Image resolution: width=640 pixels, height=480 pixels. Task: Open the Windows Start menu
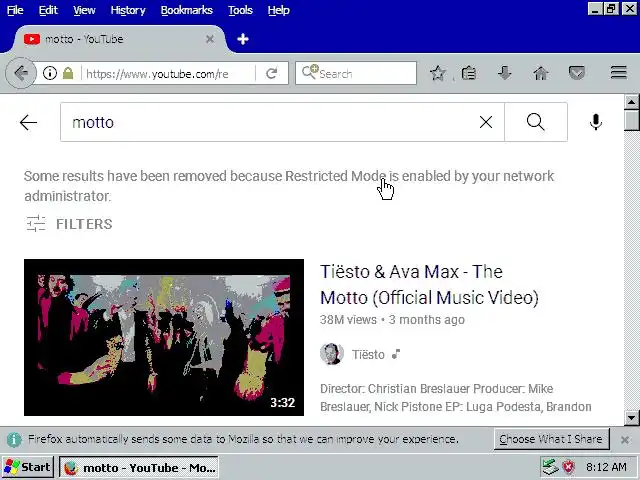(27, 467)
